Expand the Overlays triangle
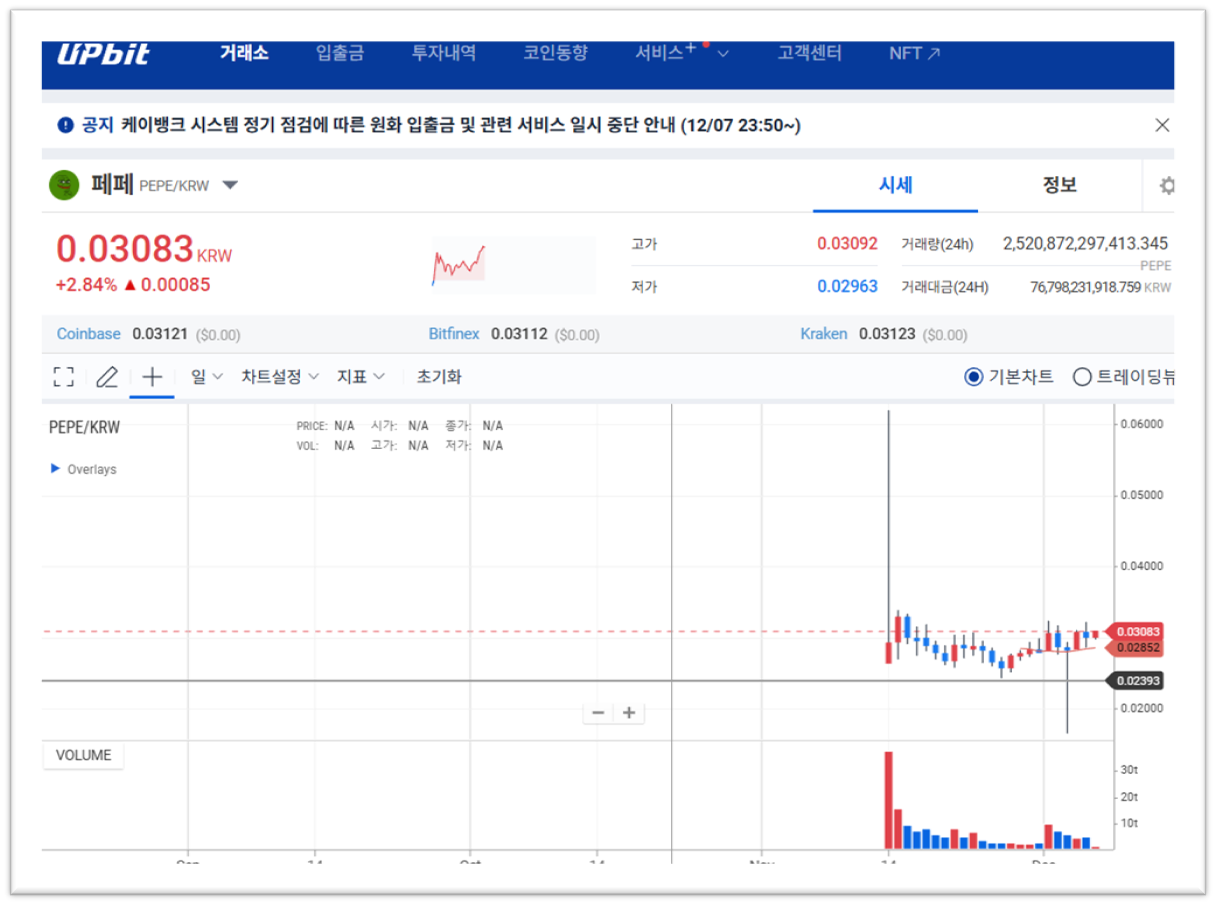The image size is (1216, 905). point(55,468)
